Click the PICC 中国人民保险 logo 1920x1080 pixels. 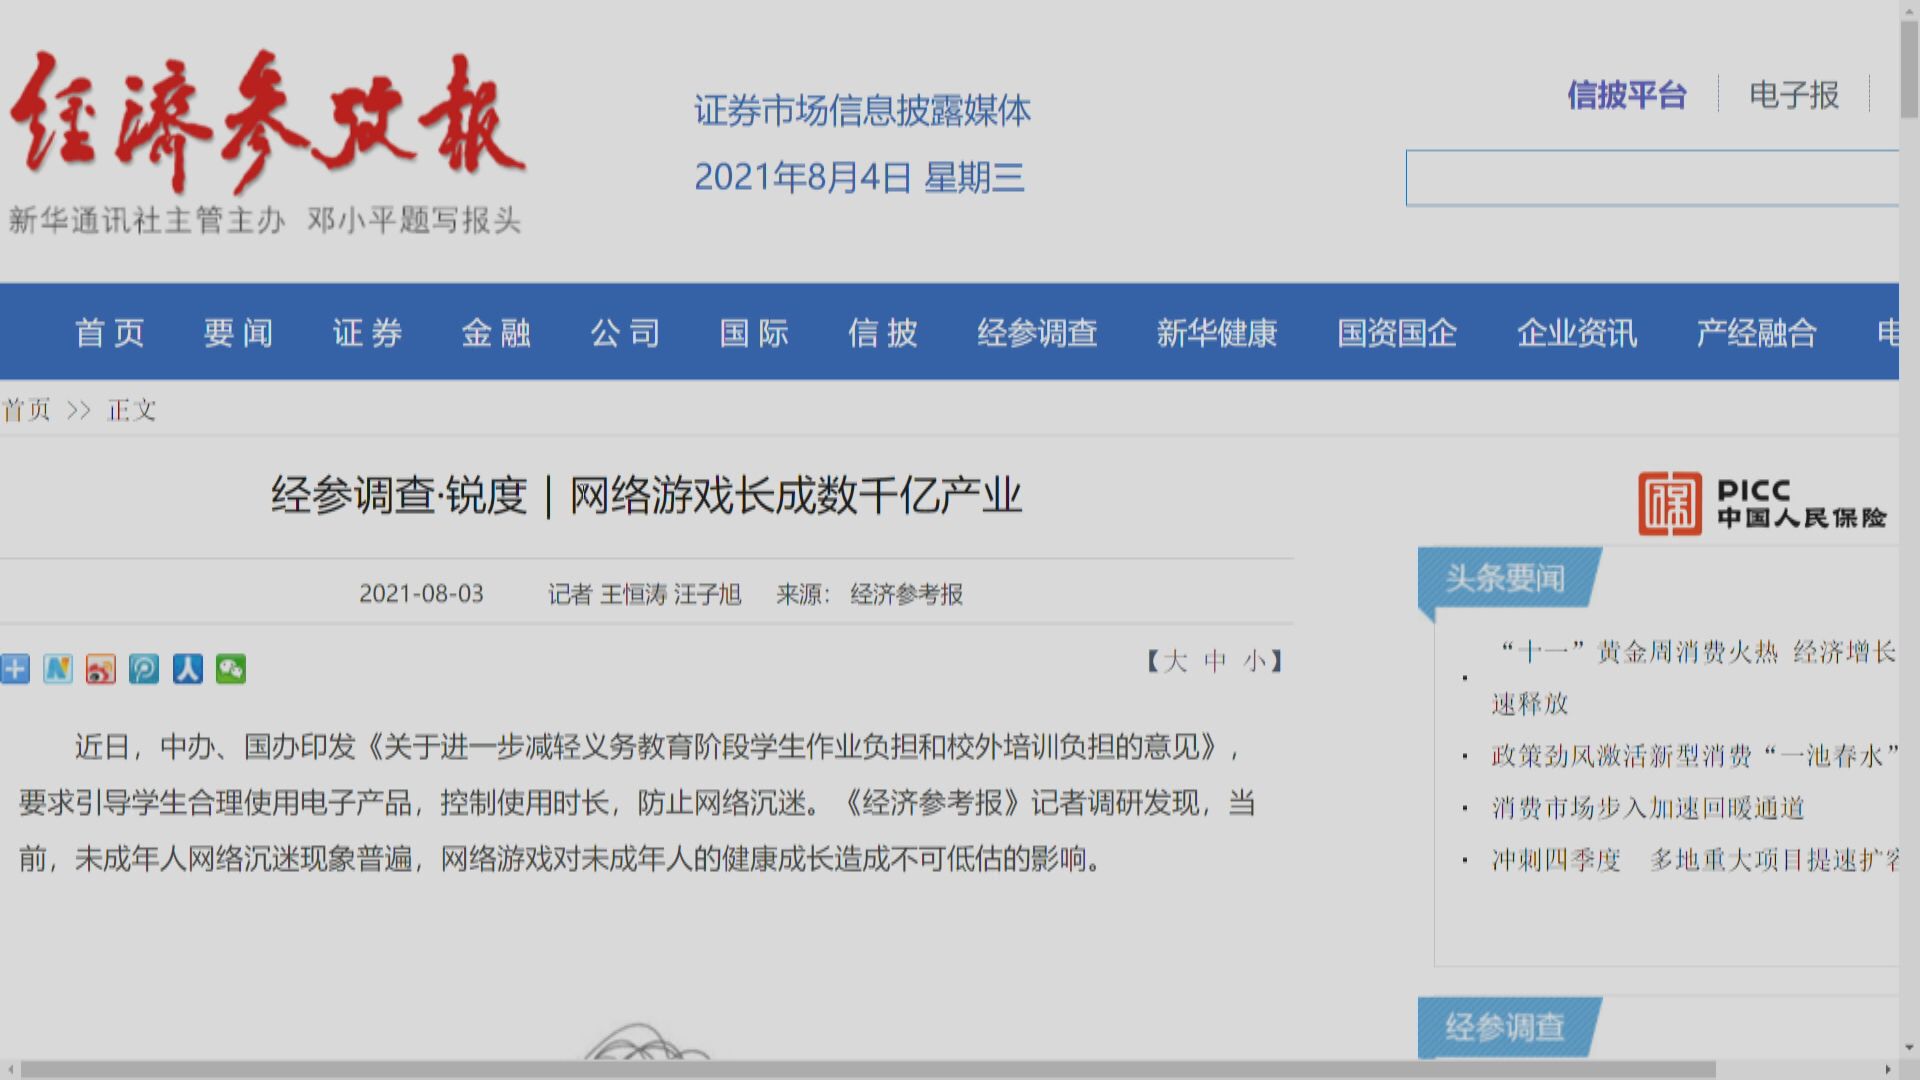pyautogui.click(x=1760, y=505)
